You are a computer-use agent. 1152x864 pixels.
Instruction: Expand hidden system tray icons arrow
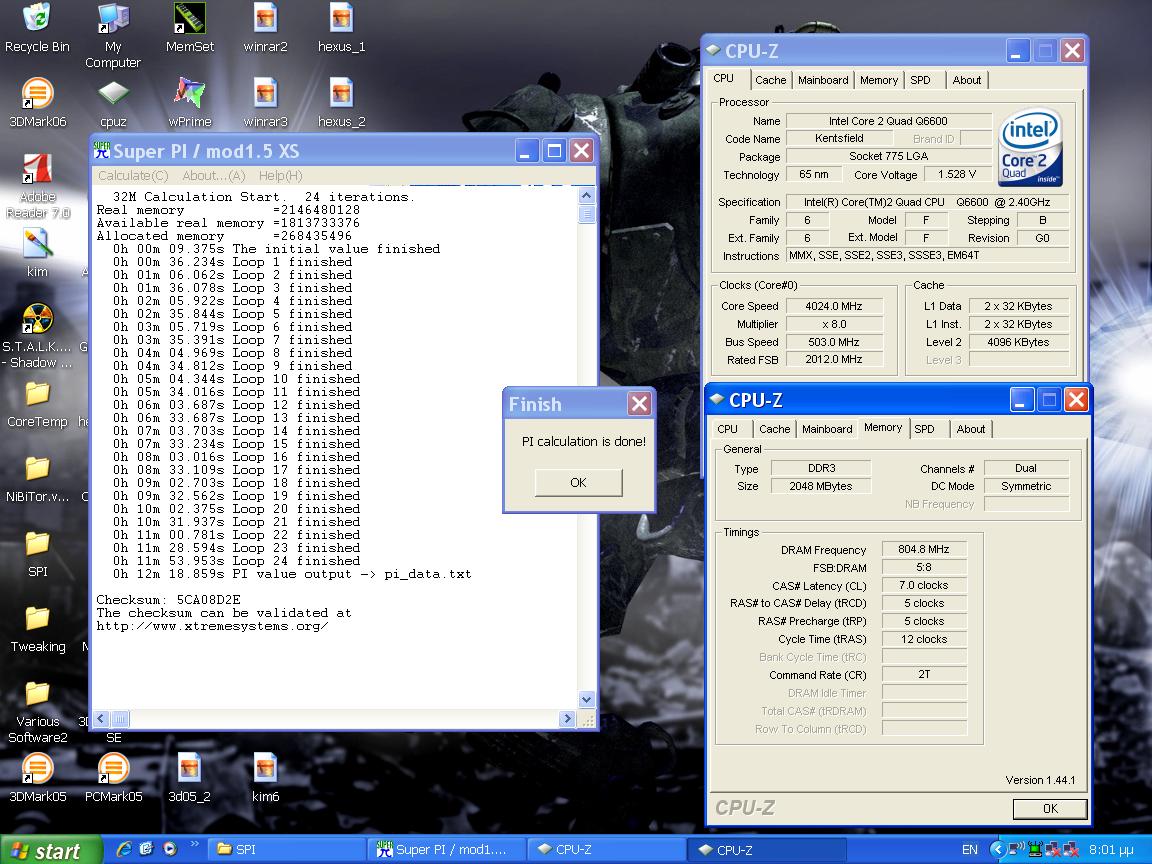(997, 850)
